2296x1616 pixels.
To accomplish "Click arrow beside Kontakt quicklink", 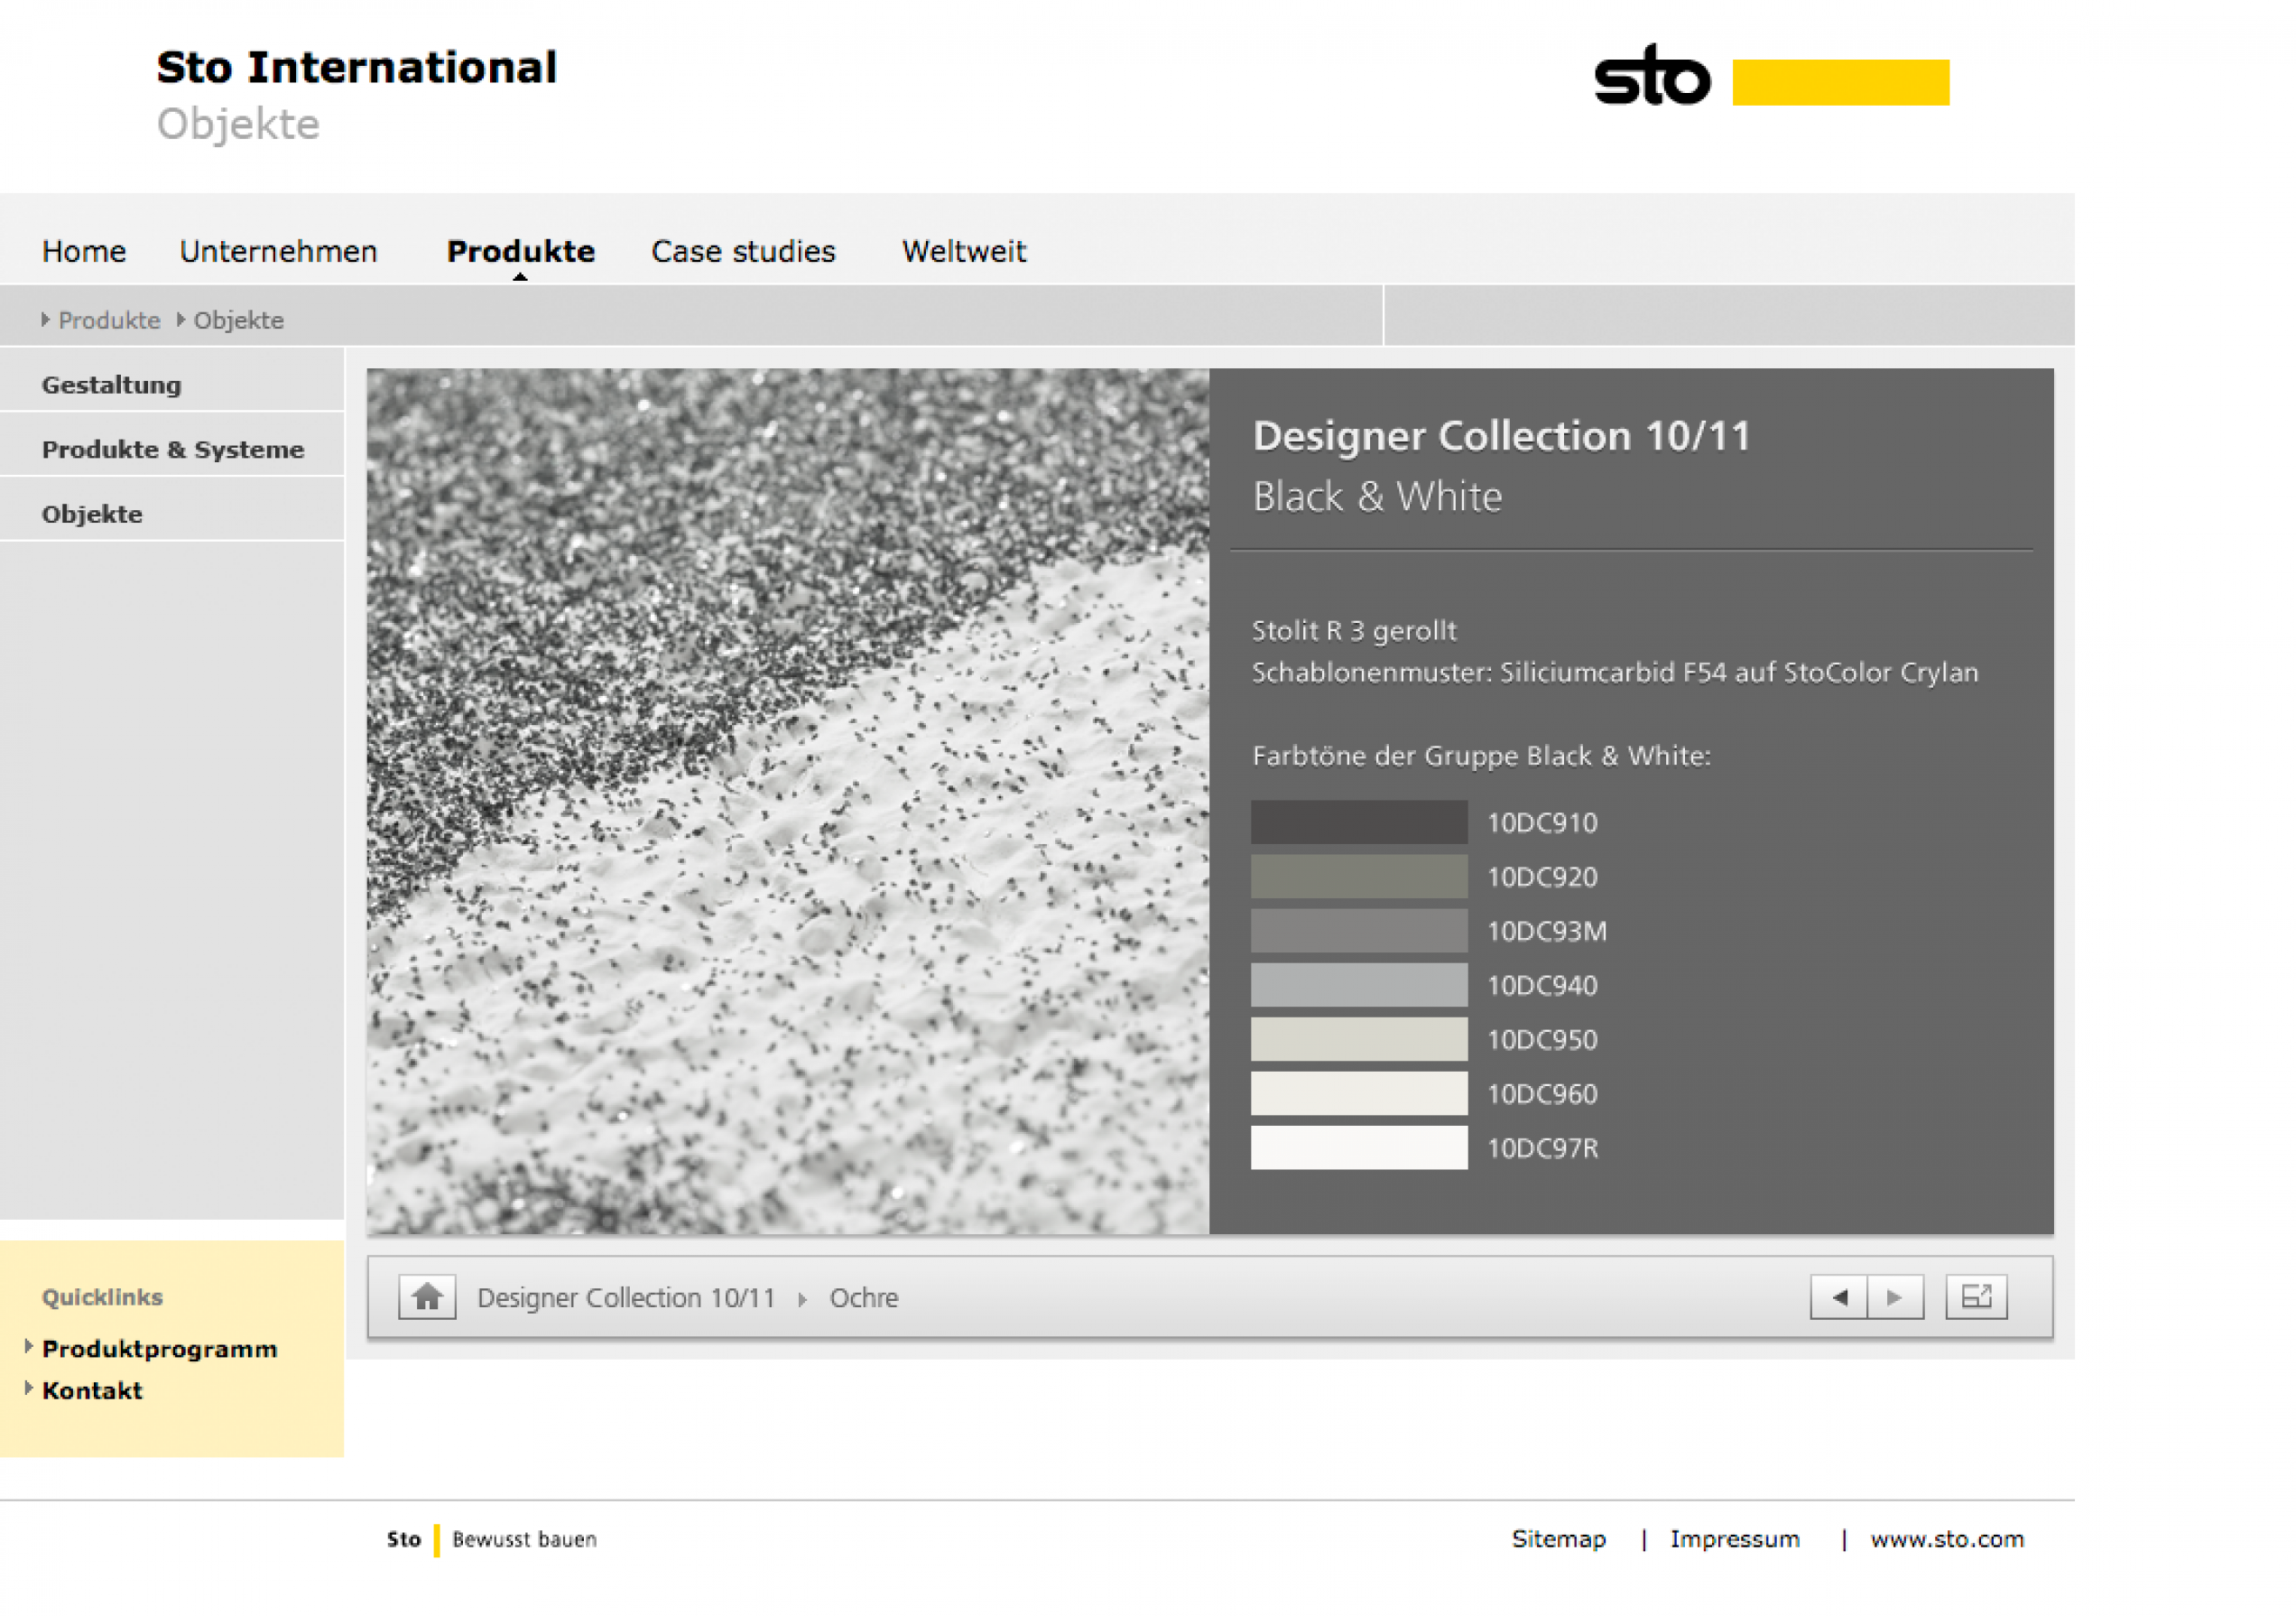I will pyautogui.click(x=29, y=1388).
